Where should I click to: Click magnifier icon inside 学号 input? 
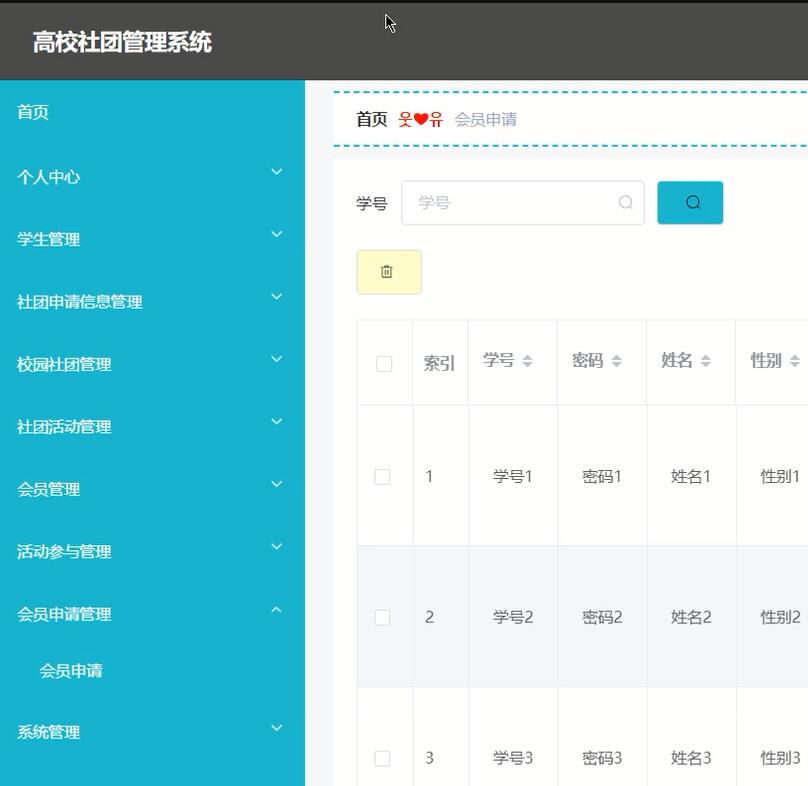click(626, 203)
